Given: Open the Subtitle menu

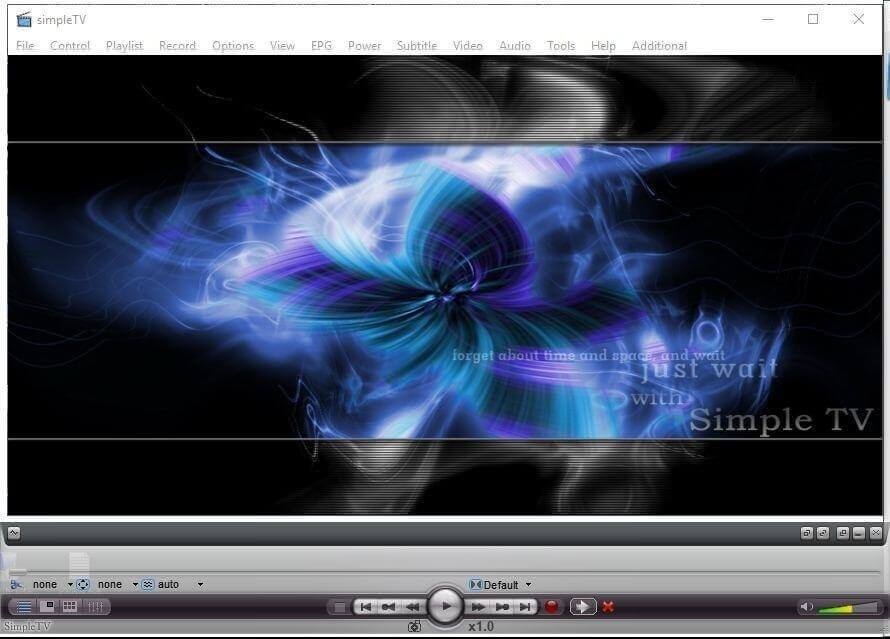Looking at the screenshot, I should point(417,45).
